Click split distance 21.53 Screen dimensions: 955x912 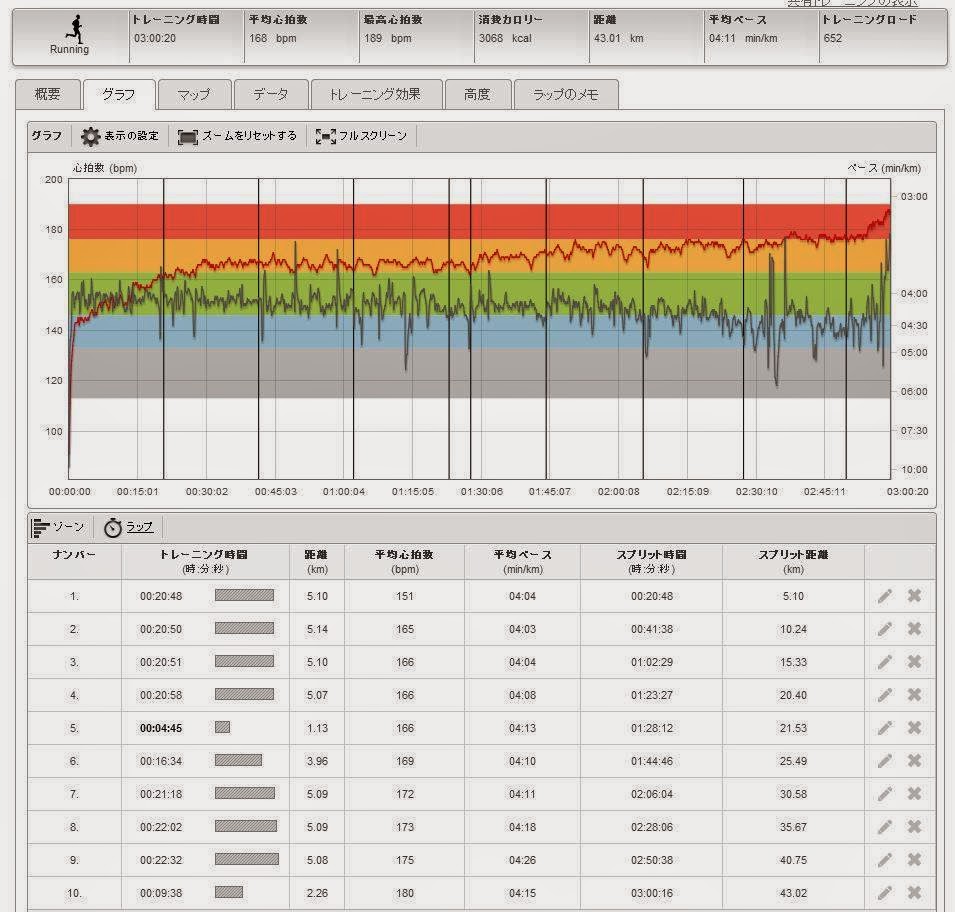(x=793, y=728)
